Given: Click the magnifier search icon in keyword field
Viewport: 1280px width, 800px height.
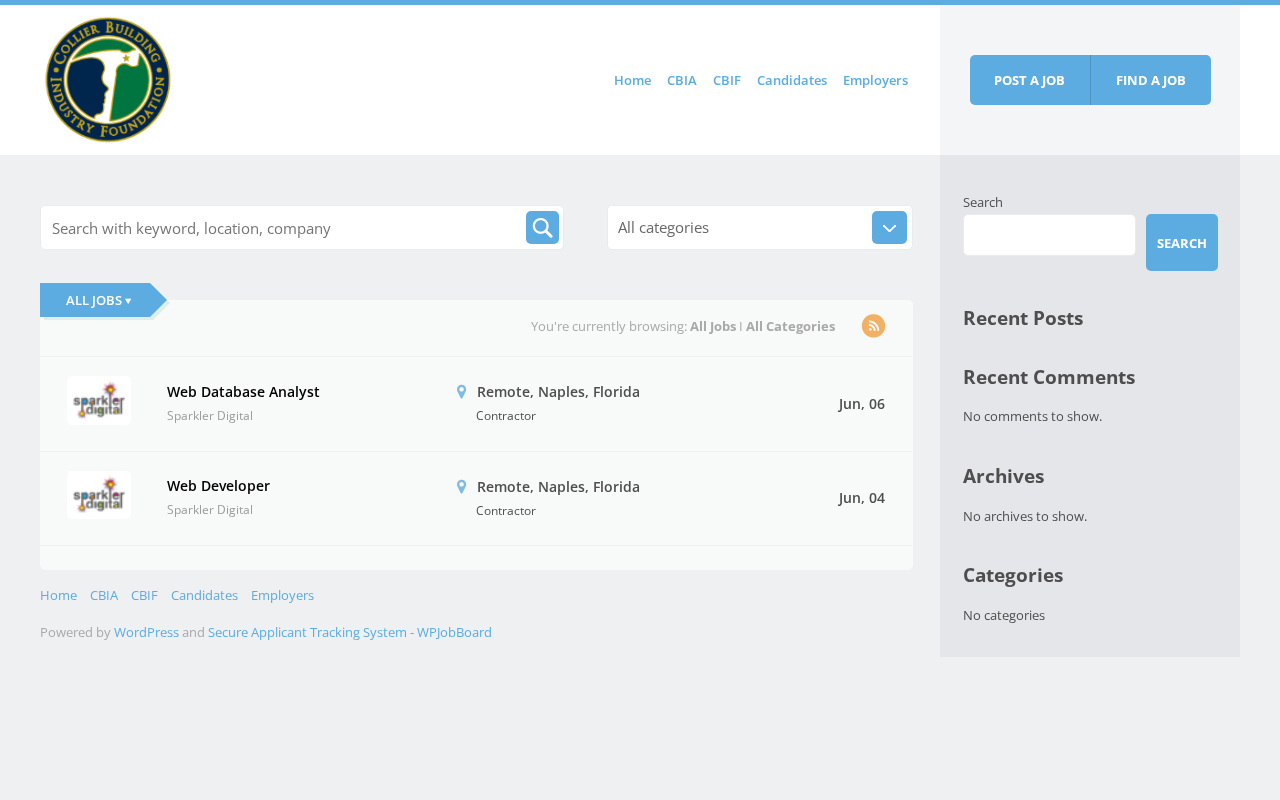Looking at the screenshot, I should click(x=542, y=228).
